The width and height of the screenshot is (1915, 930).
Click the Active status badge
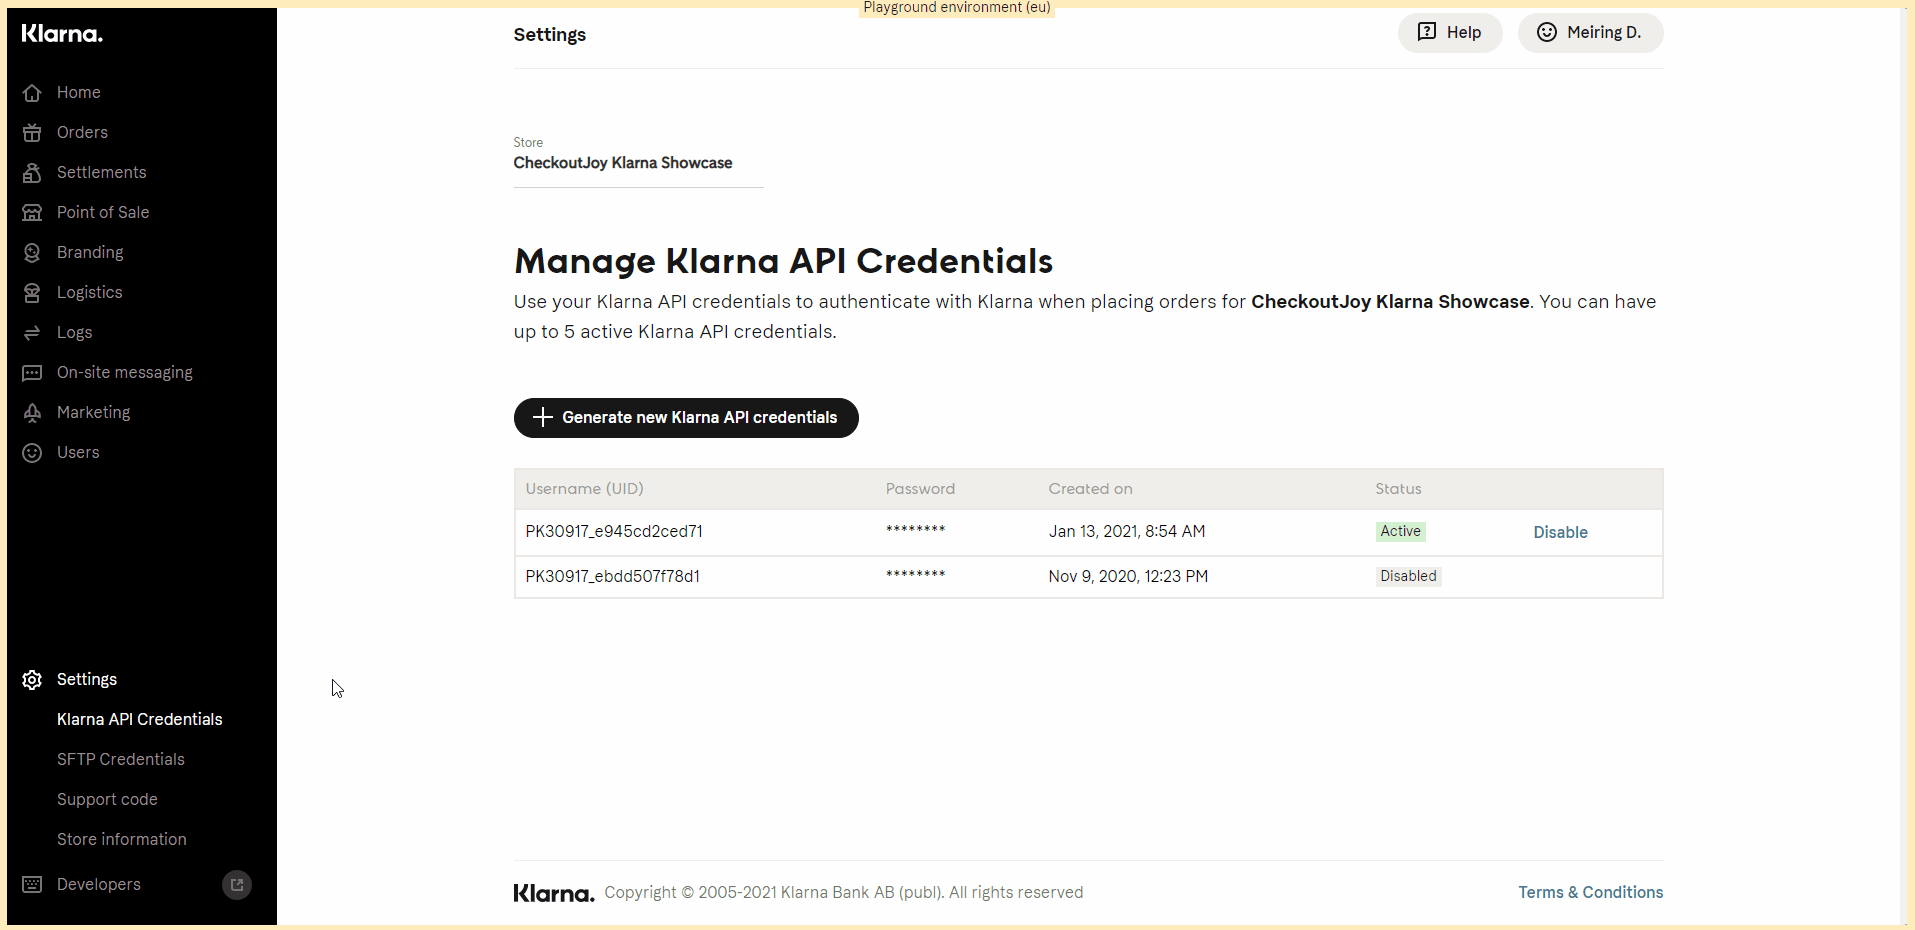click(1400, 531)
